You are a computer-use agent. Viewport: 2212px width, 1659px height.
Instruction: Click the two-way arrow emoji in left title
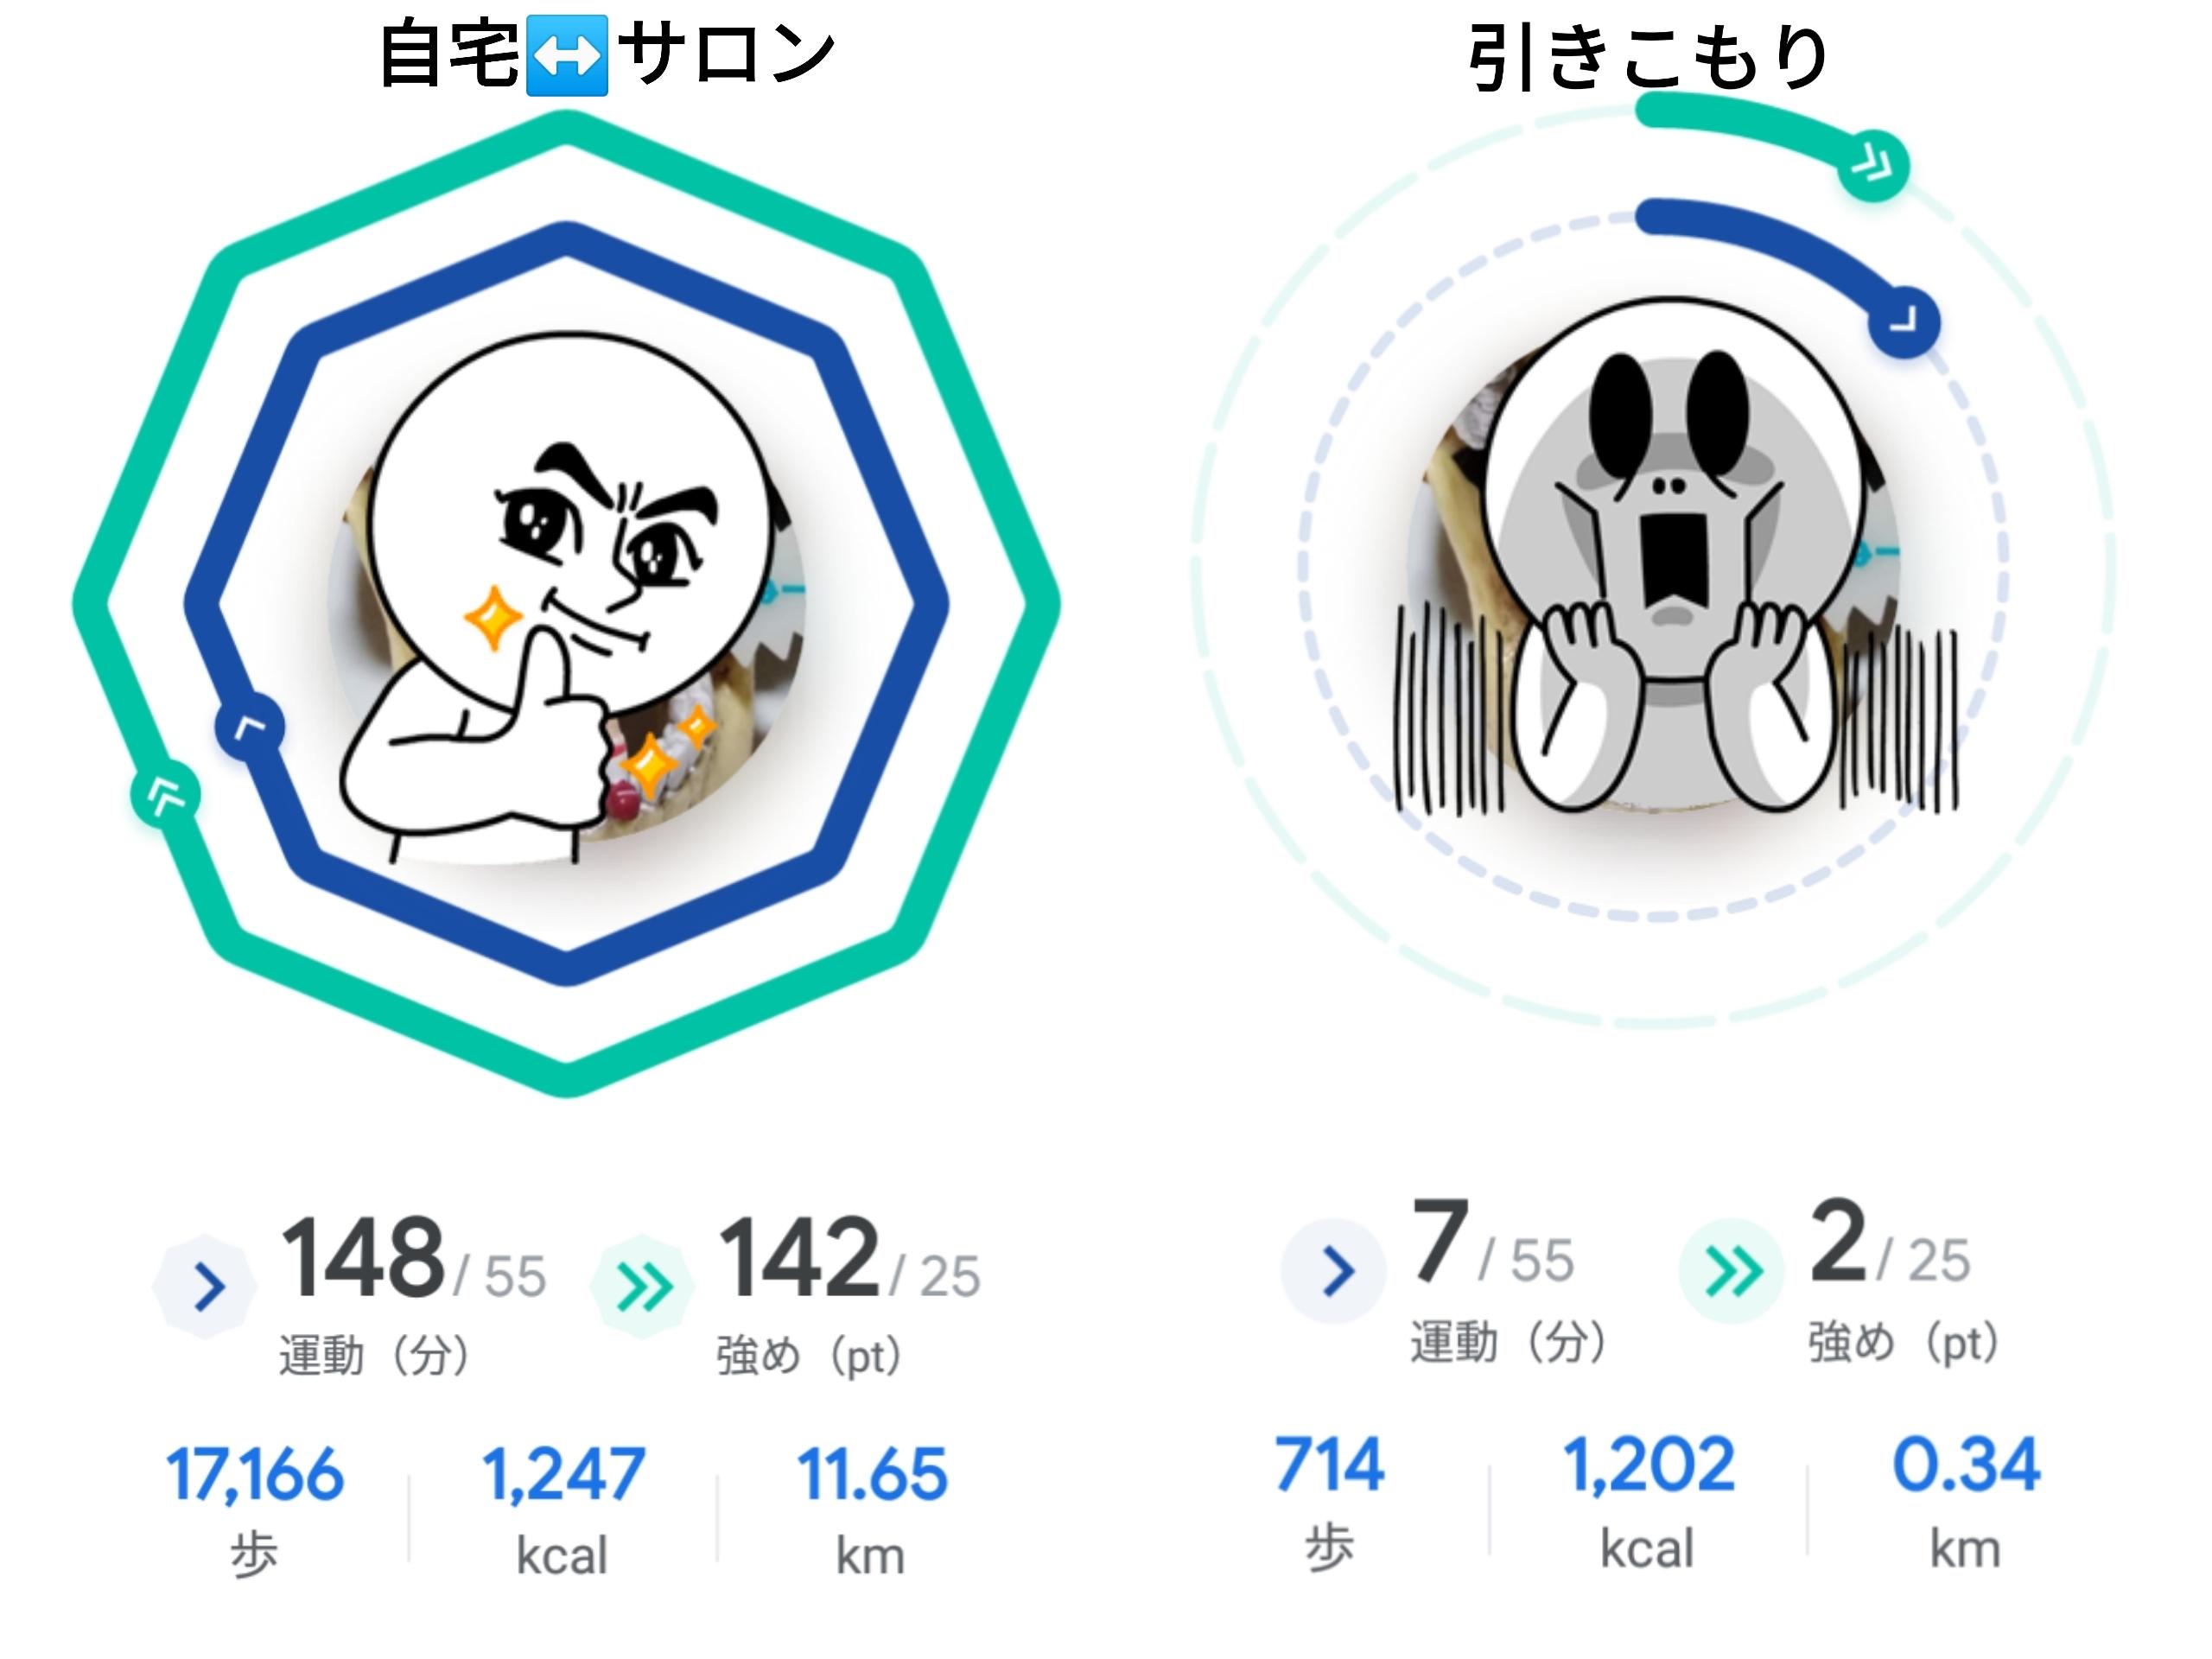(x=567, y=55)
